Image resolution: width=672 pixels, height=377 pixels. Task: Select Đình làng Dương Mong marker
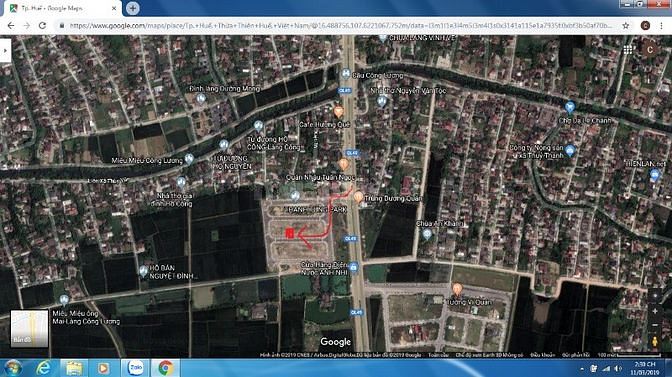point(201,99)
